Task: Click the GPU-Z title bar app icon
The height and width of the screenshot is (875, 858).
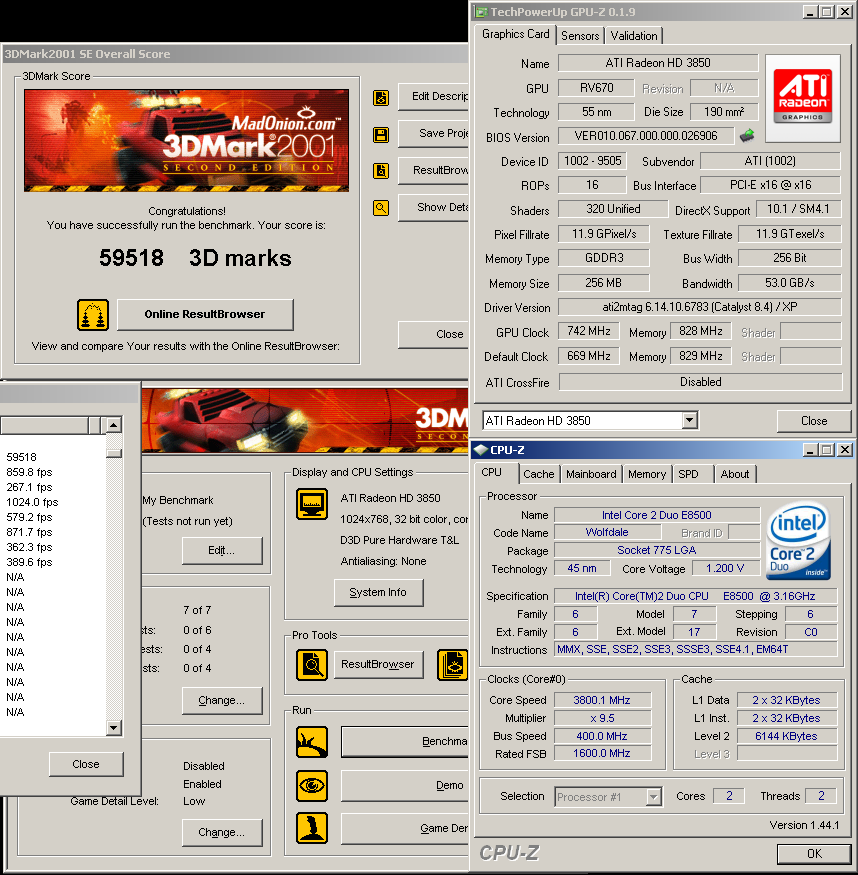Action: (x=480, y=12)
